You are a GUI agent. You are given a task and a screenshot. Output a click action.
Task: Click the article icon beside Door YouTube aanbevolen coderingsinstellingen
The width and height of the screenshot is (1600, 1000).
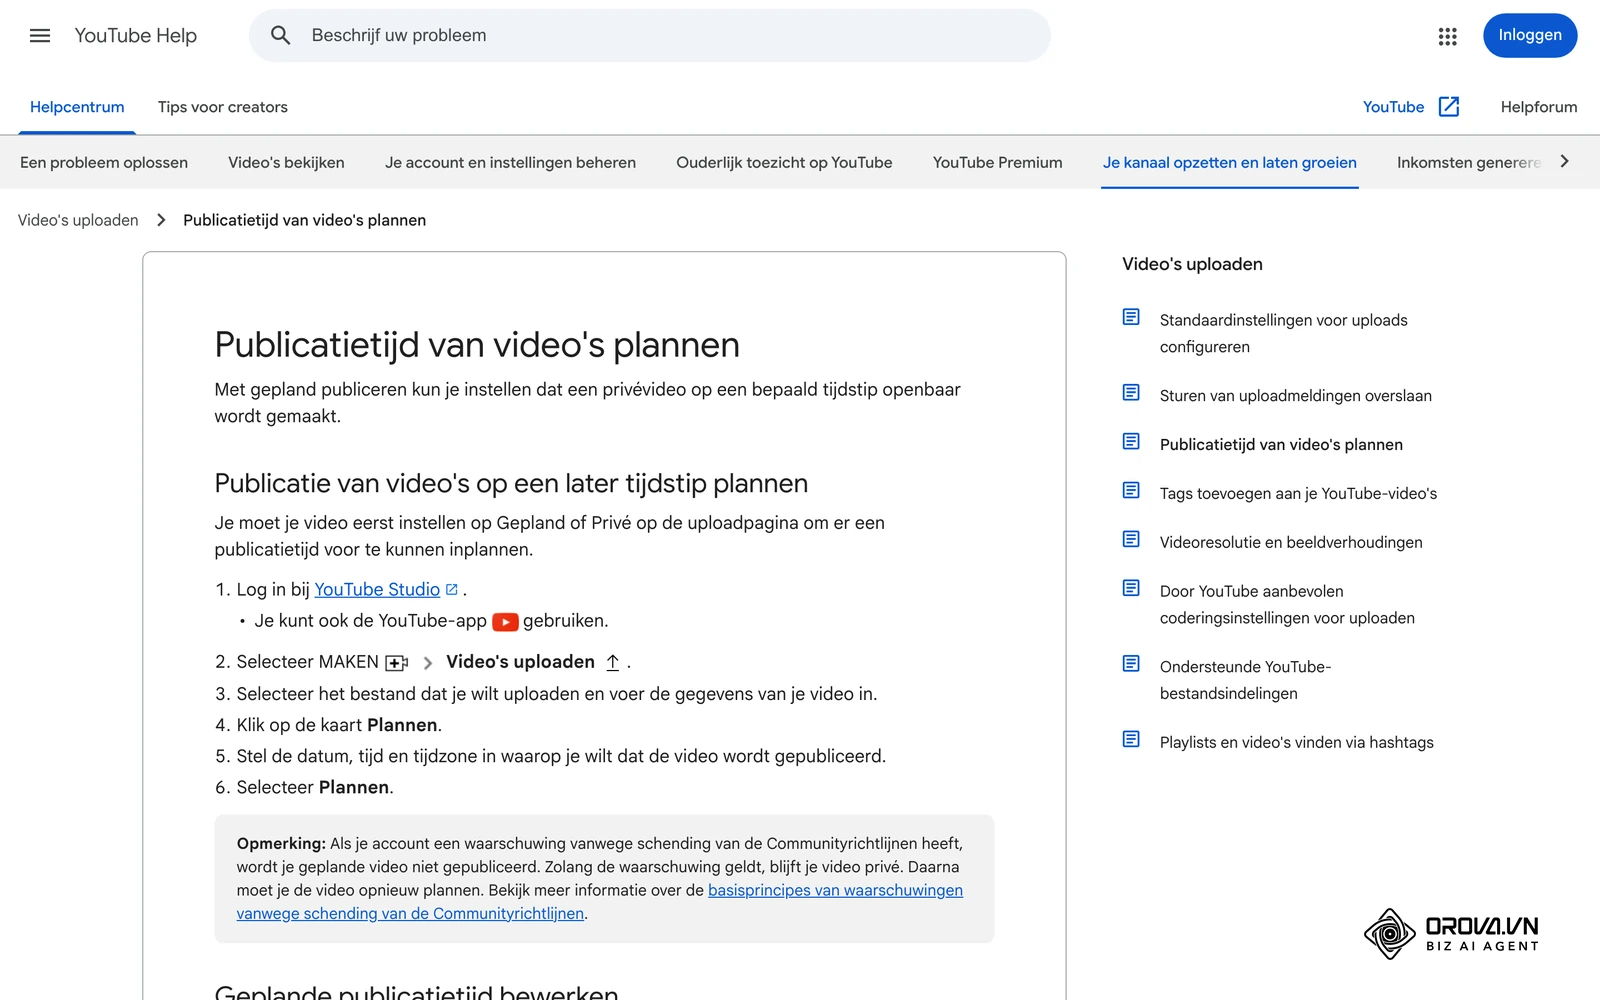click(x=1131, y=588)
